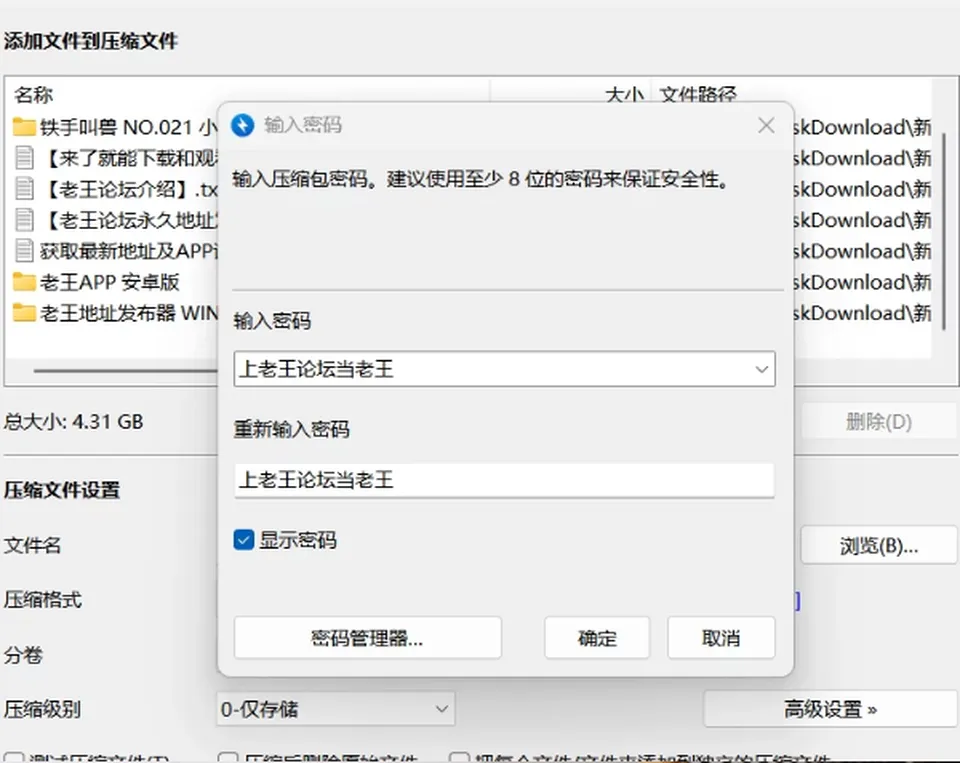Select the file icon next to 【老王论坛永久地址

coord(24,220)
